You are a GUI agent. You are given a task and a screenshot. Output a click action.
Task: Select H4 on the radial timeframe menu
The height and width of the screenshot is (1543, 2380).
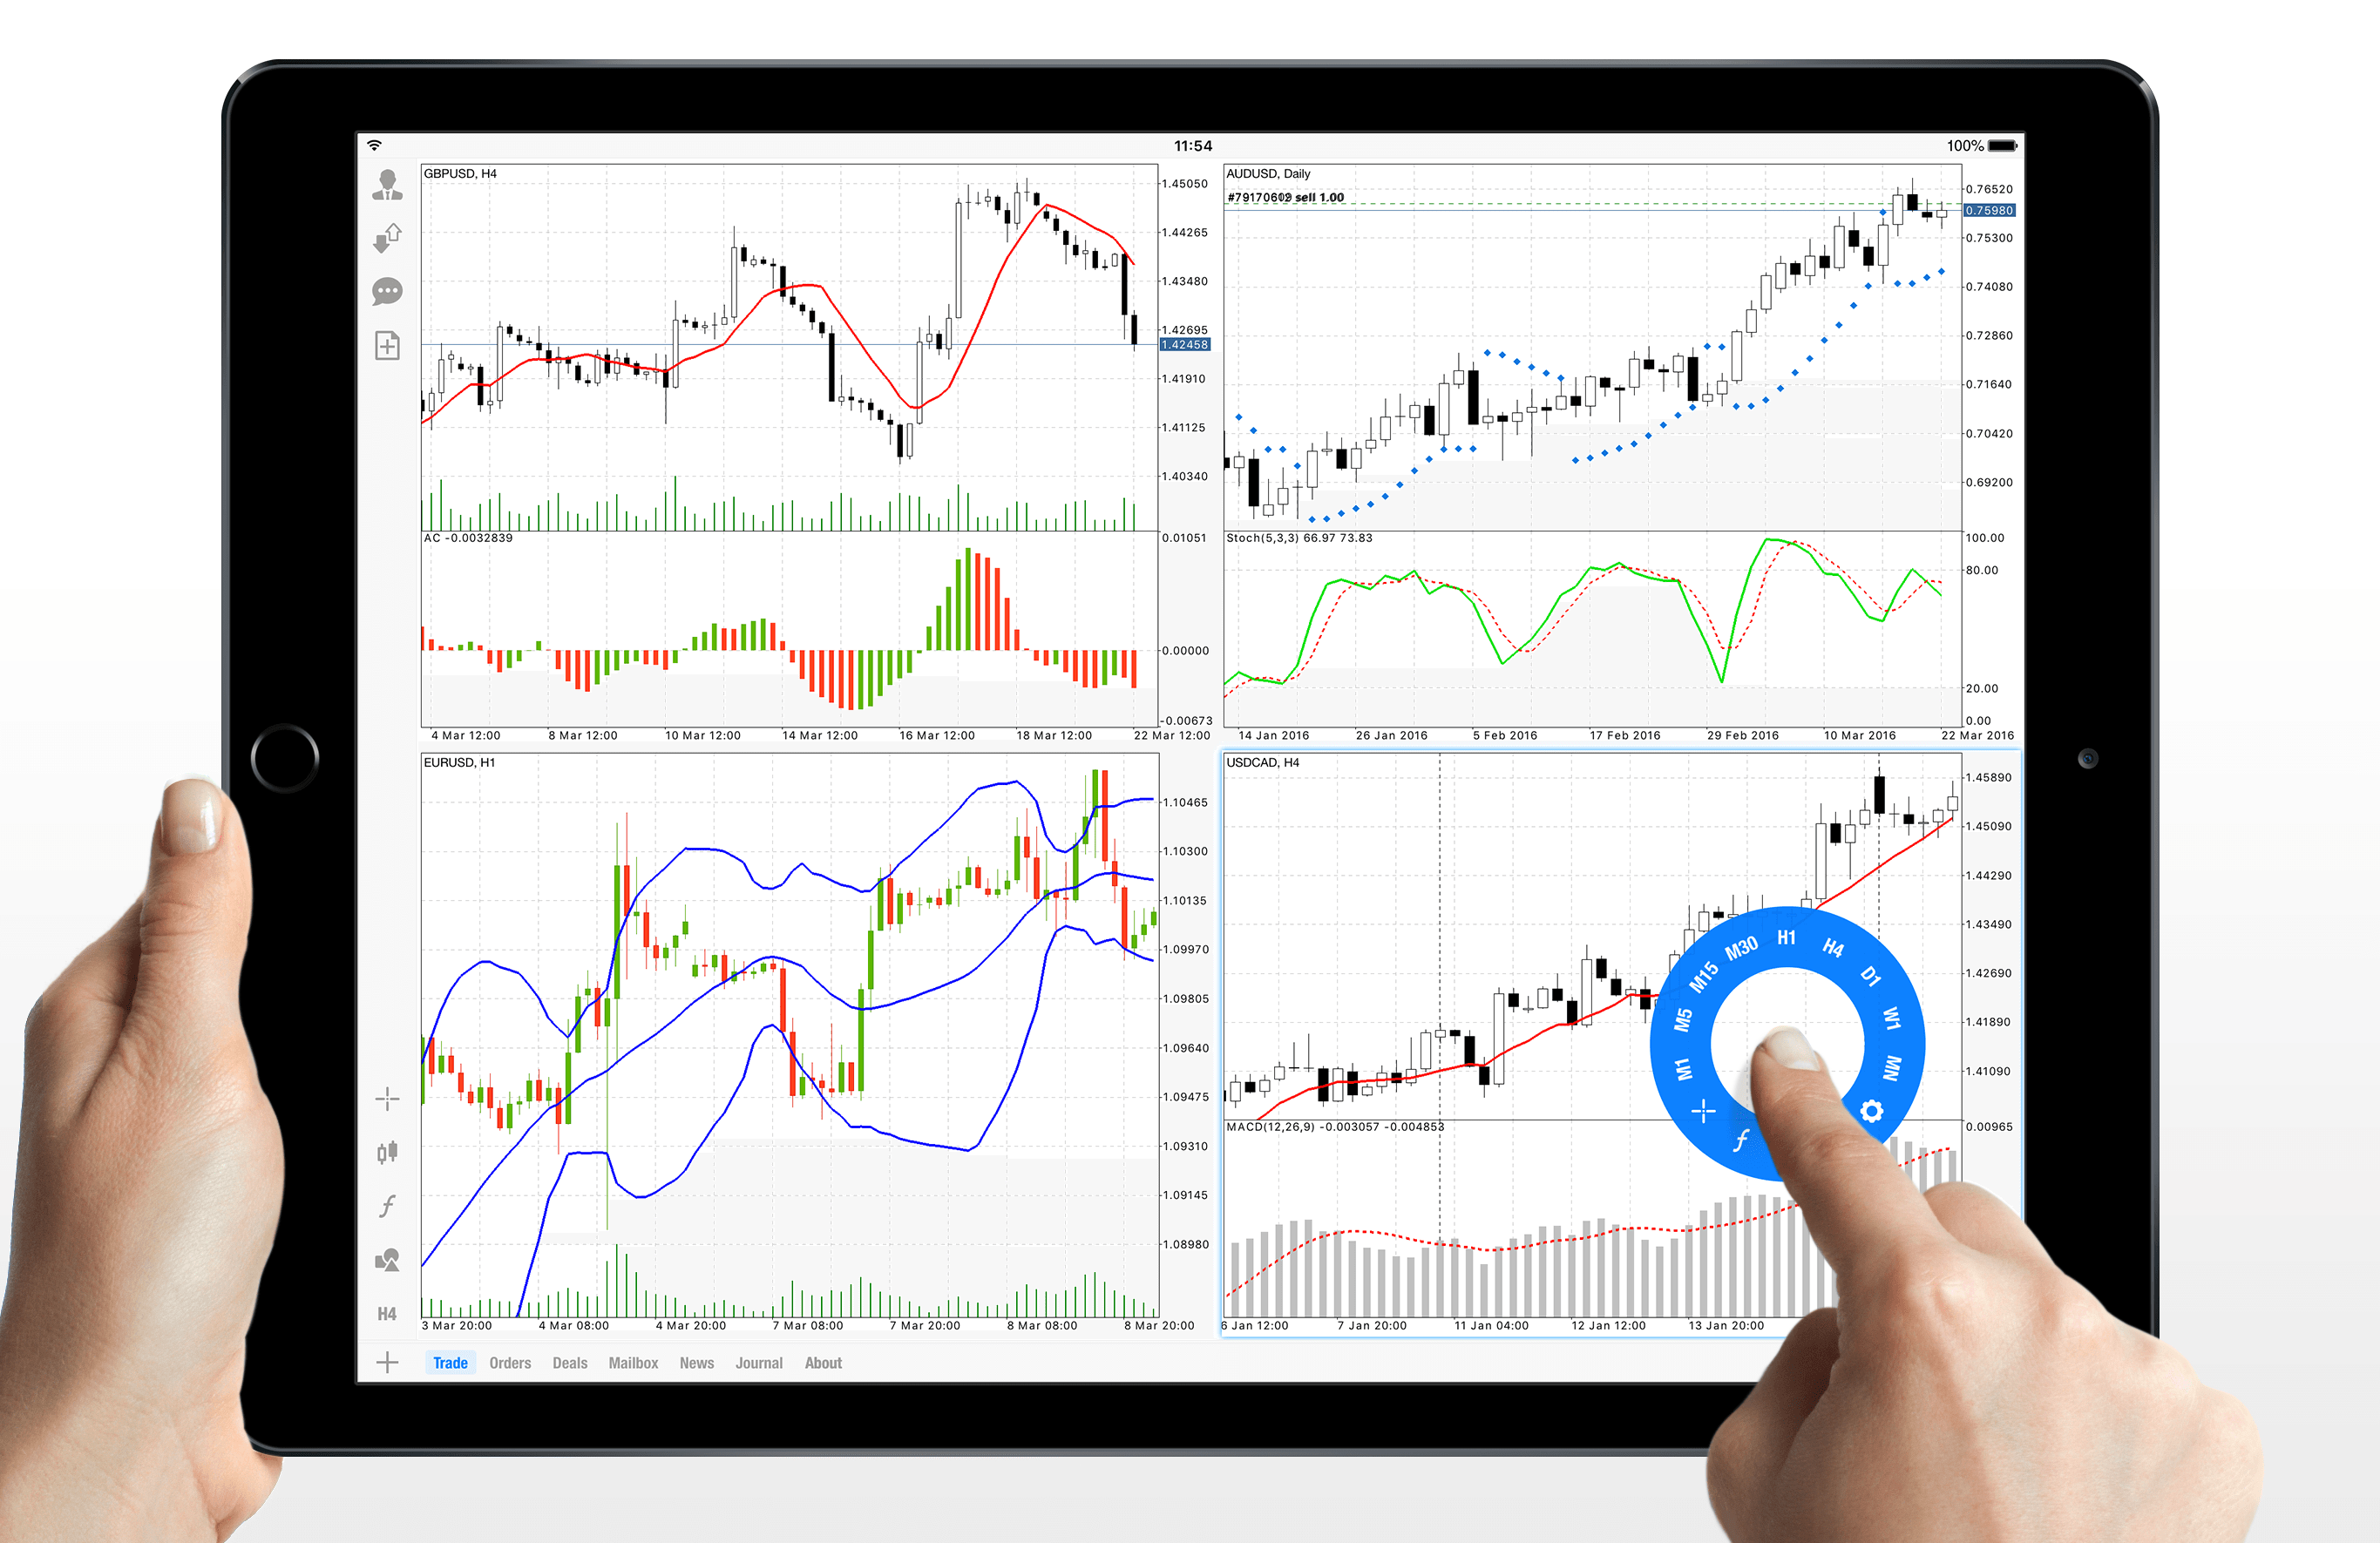tap(1833, 947)
